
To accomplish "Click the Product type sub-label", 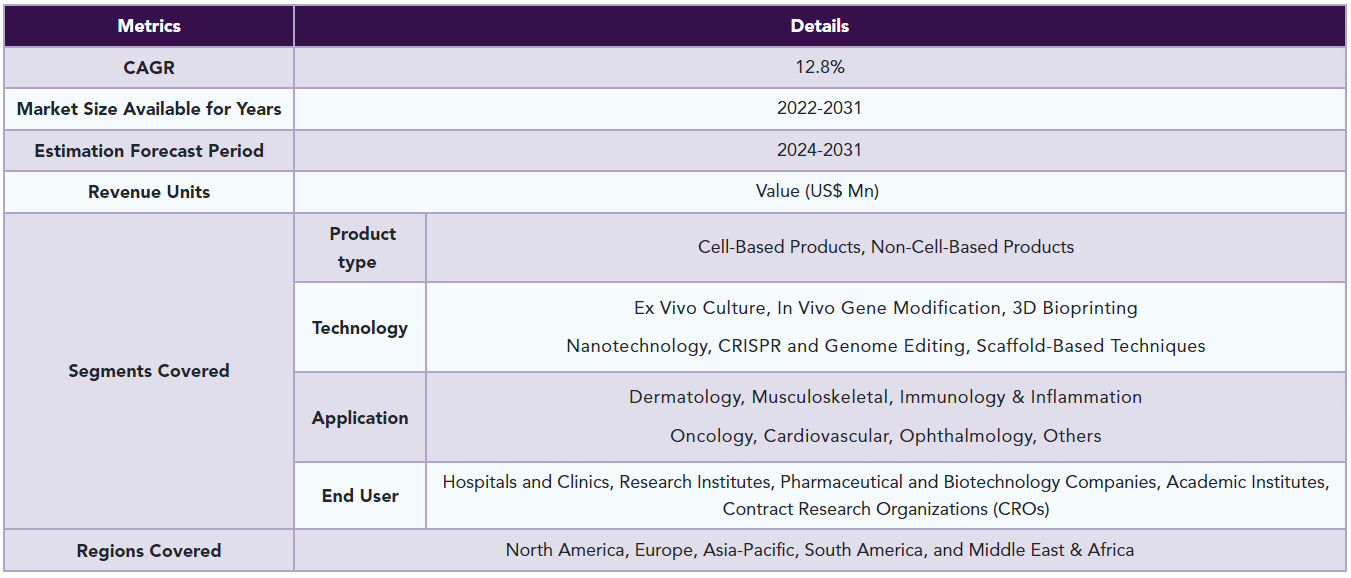I will [x=360, y=247].
